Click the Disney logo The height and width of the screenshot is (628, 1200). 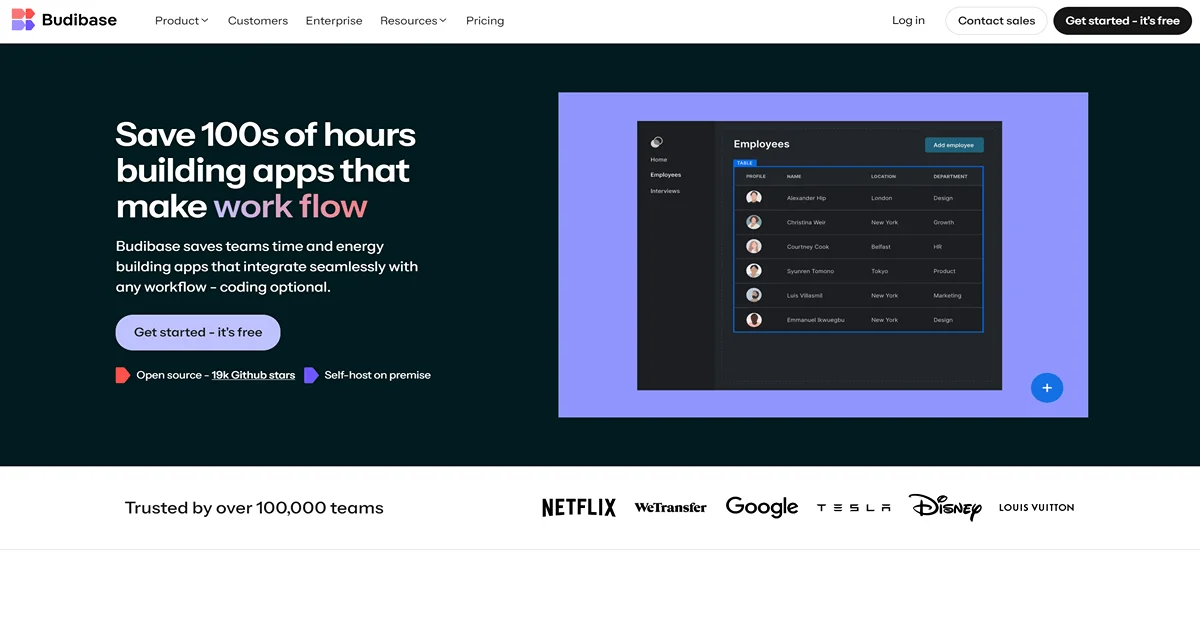pyautogui.click(x=945, y=507)
